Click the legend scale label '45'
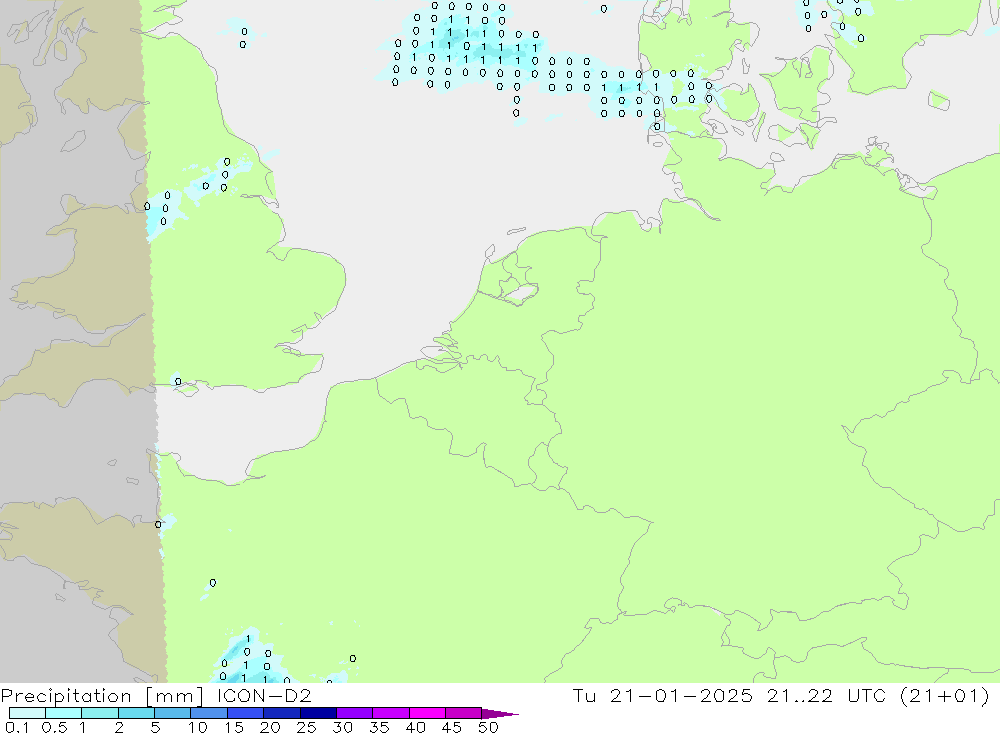The width and height of the screenshot is (1000, 733). tap(452, 727)
